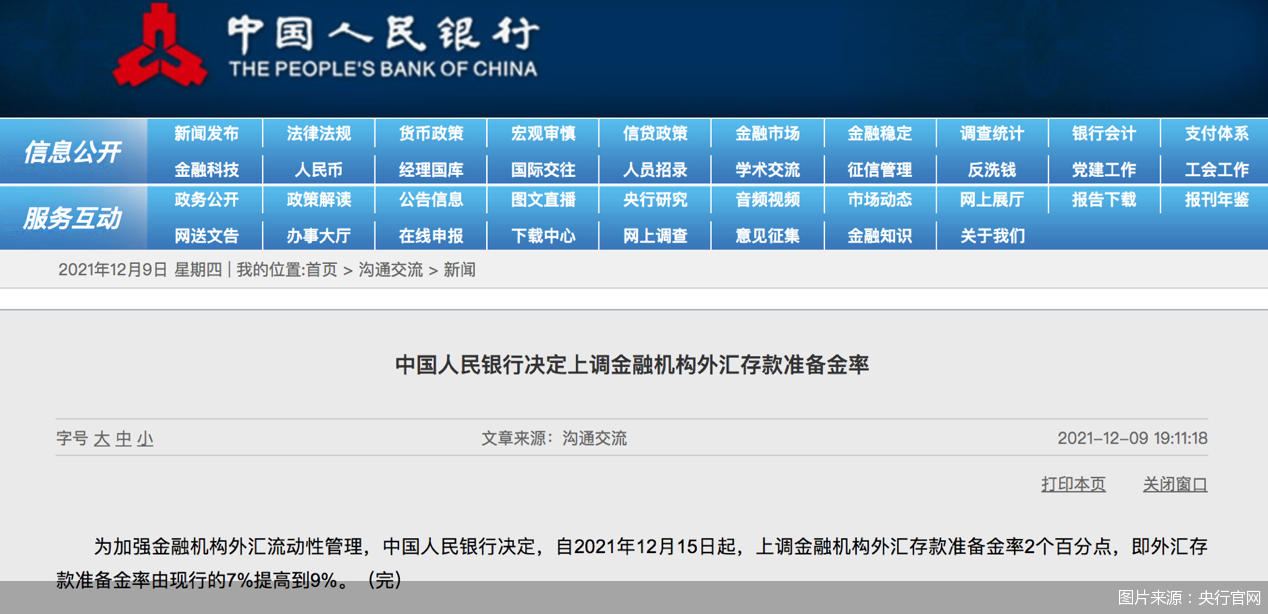Select 支付体系 menu item

tap(1217, 134)
